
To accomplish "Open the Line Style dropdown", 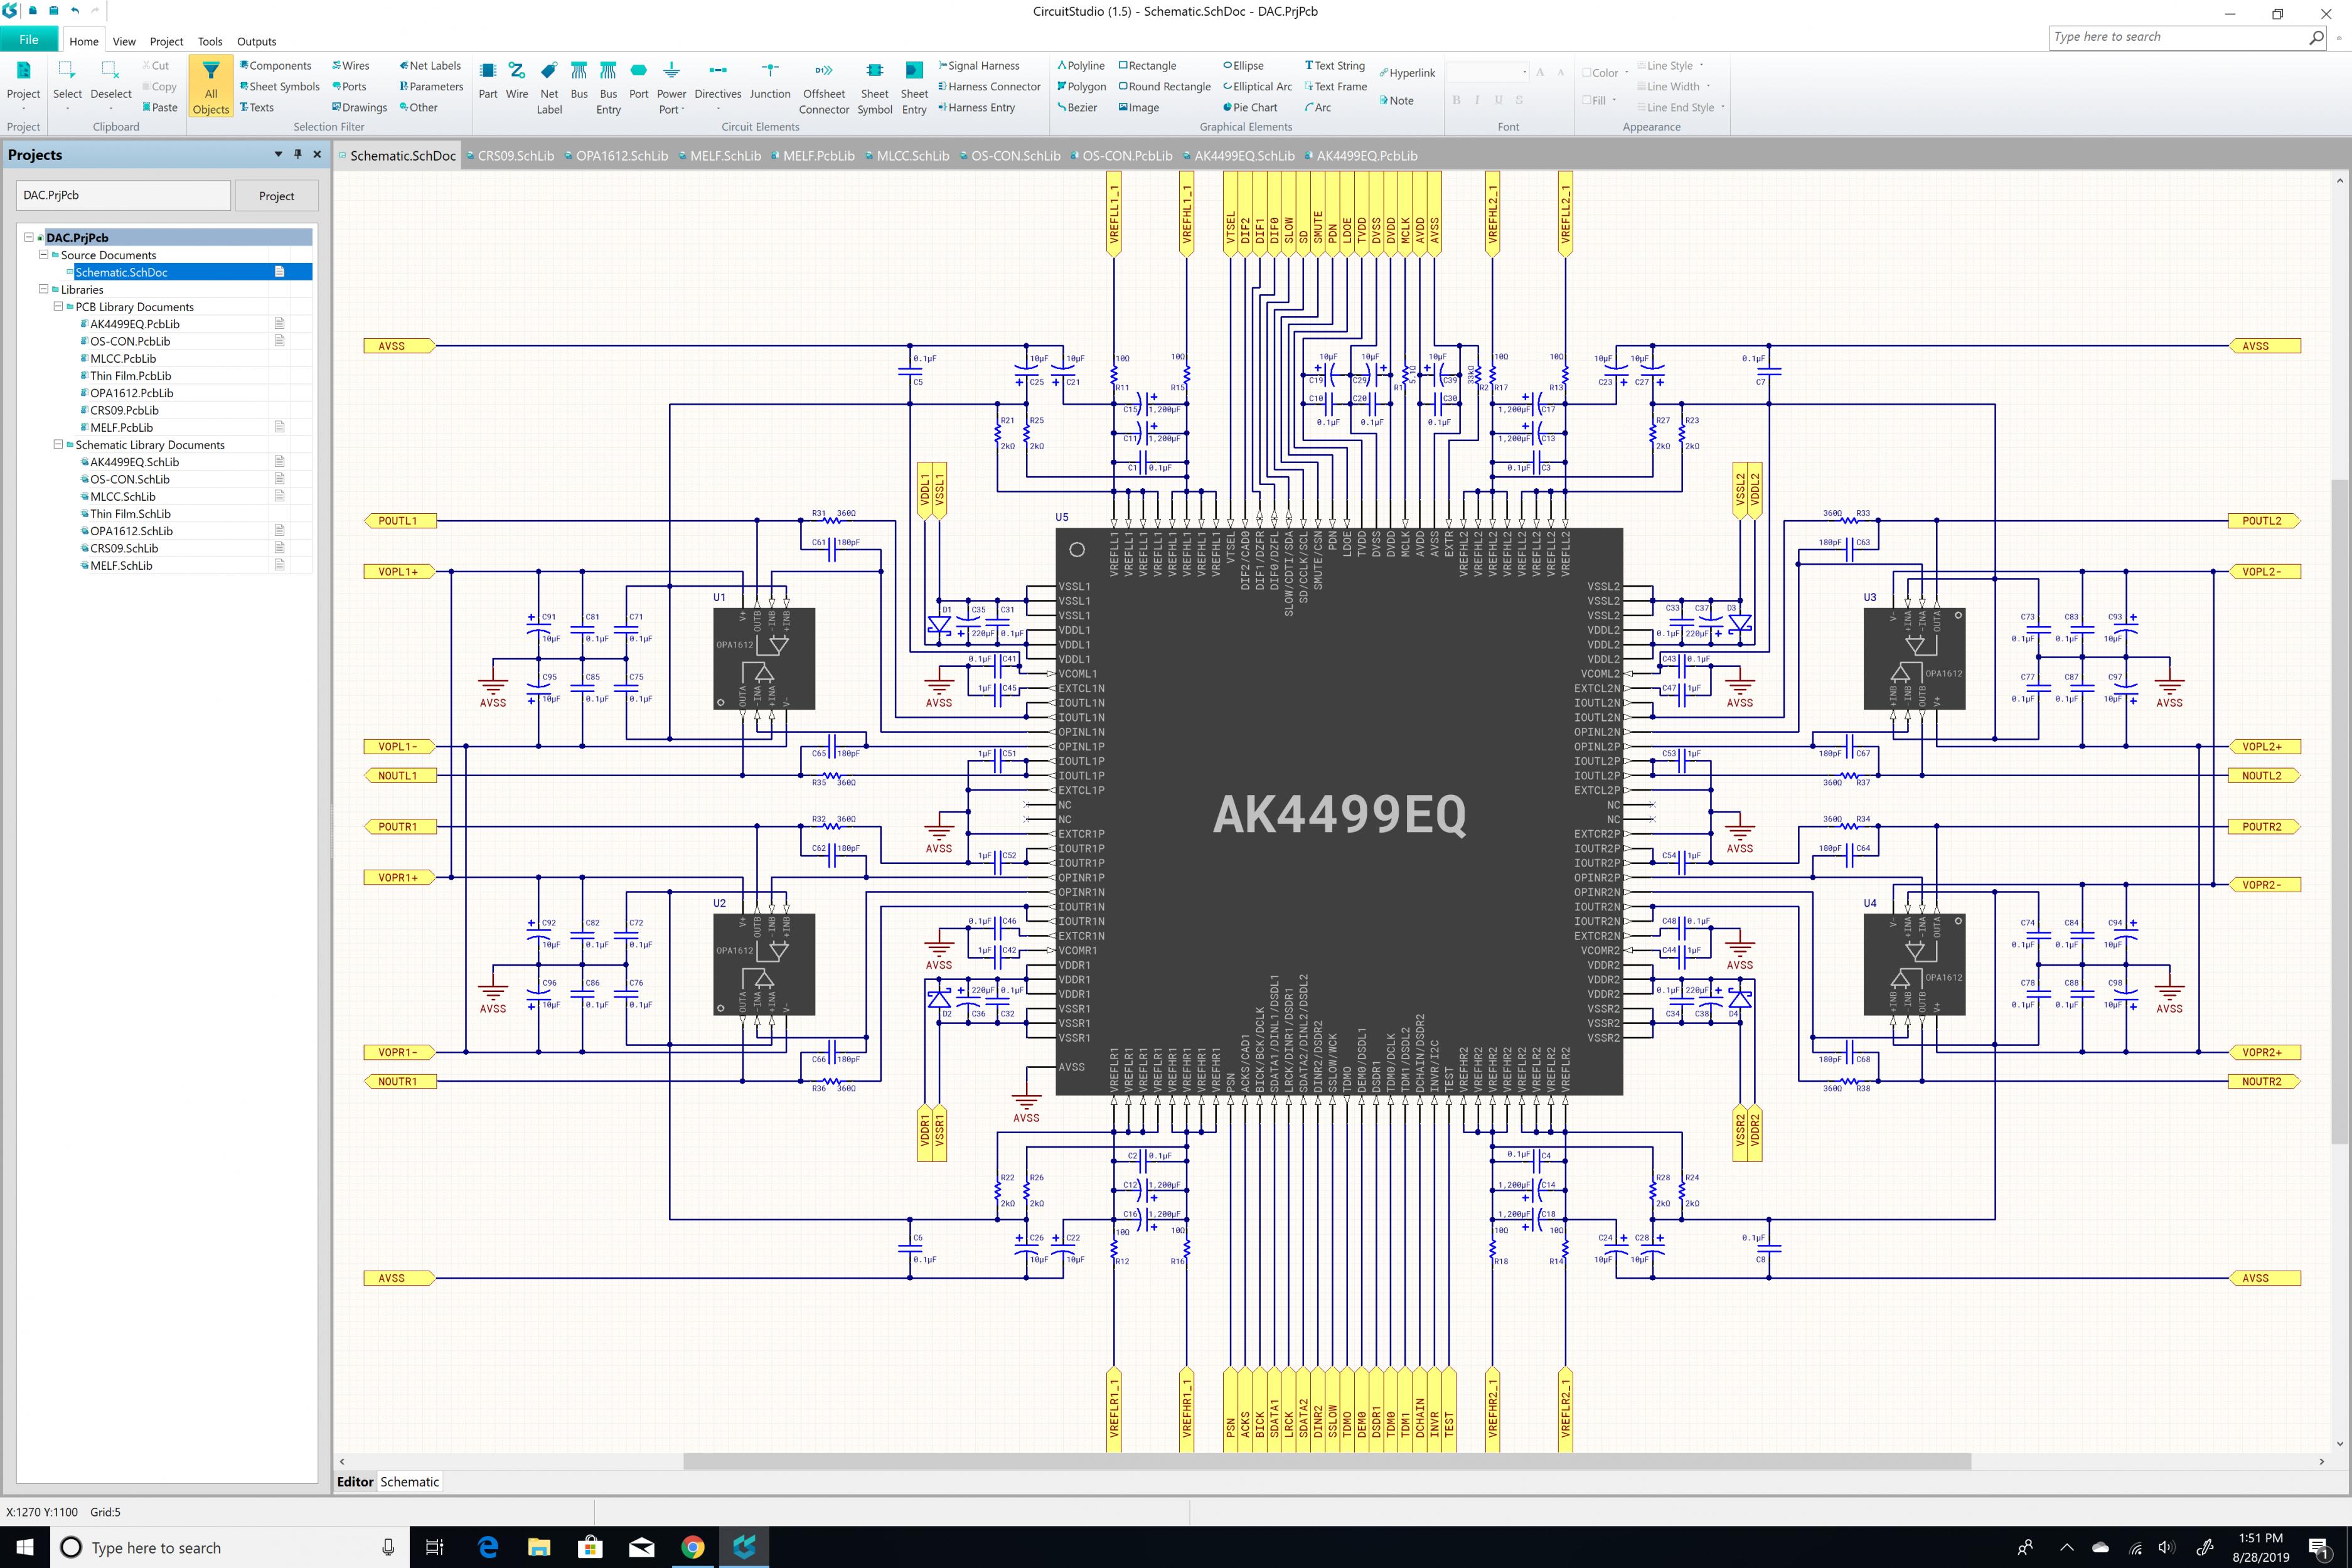I will 1670,66.
